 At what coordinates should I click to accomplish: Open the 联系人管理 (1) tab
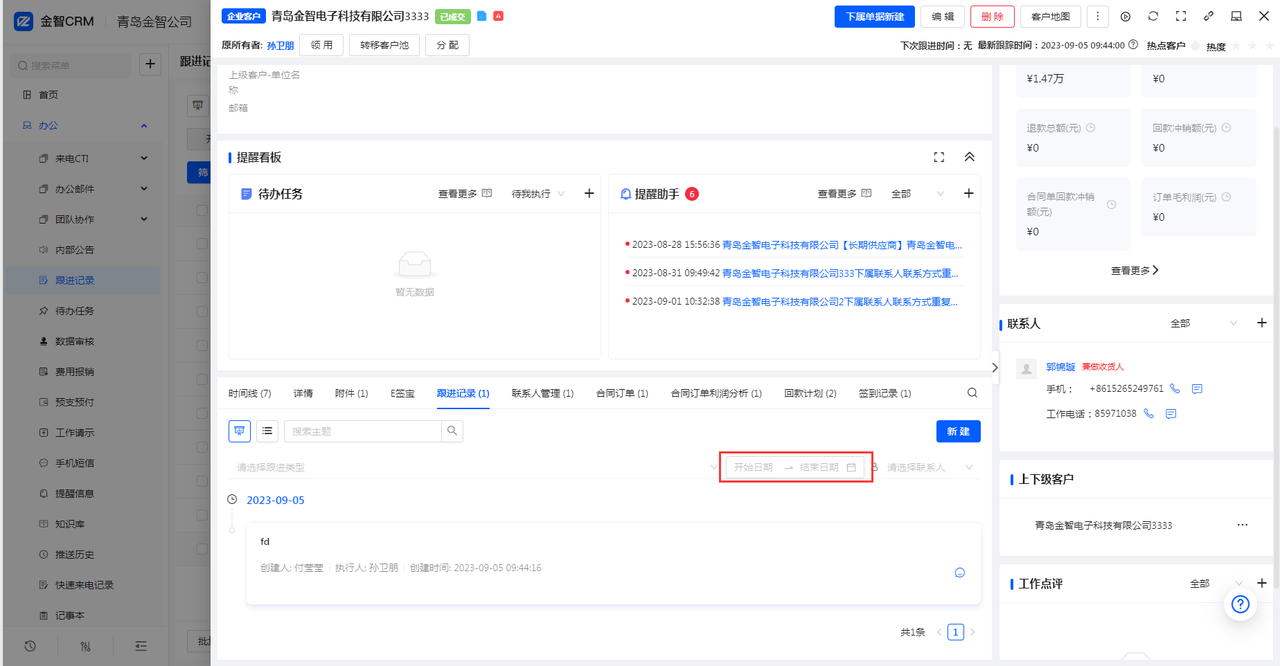coord(542,394)
